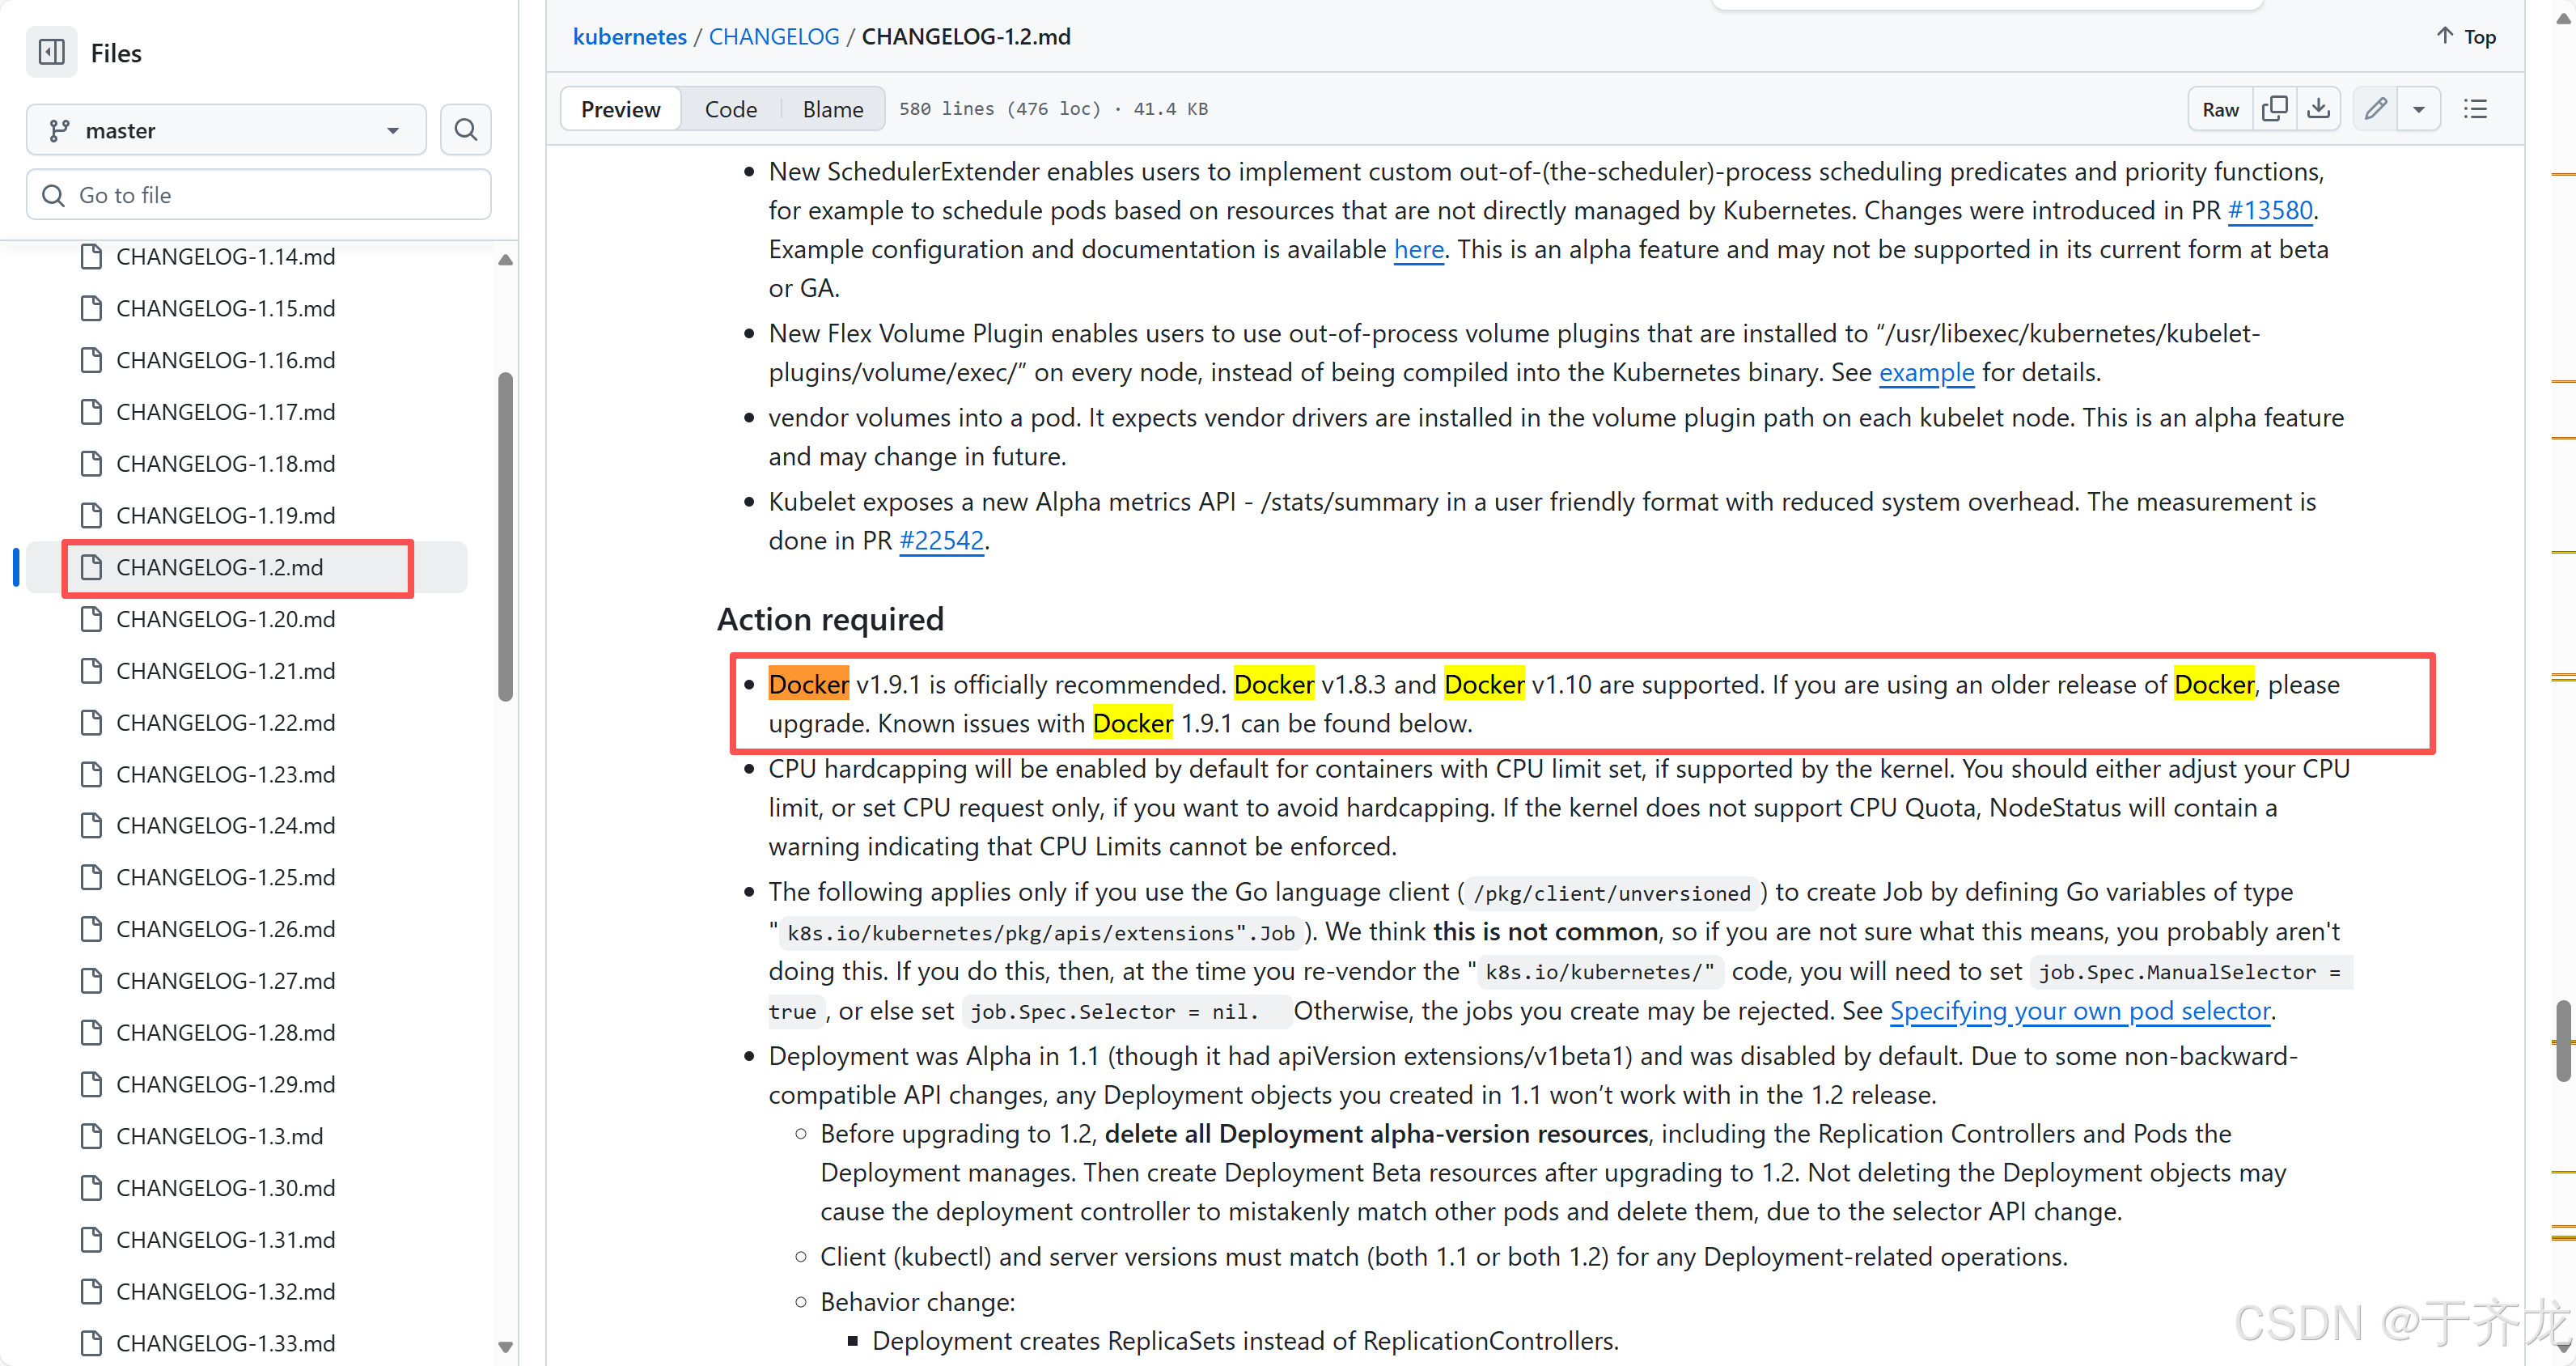Open the master branch selector dropdown
This screenshot has height=1366, width=2576.
click(226, 130)
